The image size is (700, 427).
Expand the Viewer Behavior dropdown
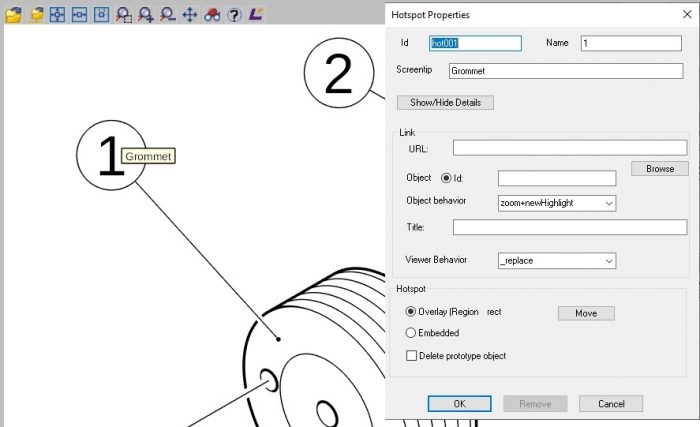[556, 261]
